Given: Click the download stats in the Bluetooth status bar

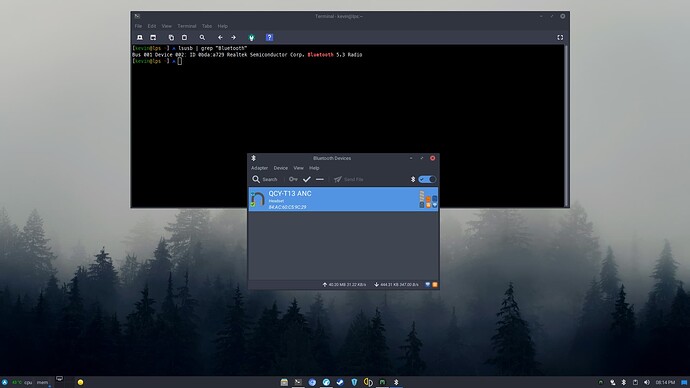Looking at the screenshot, I should 396,285.
